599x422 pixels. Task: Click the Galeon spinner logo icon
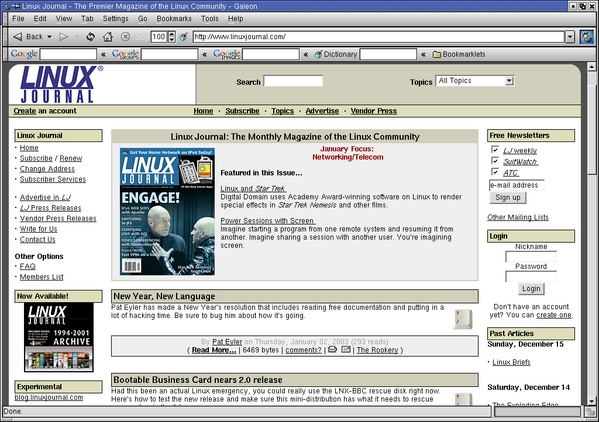point(587,37)
